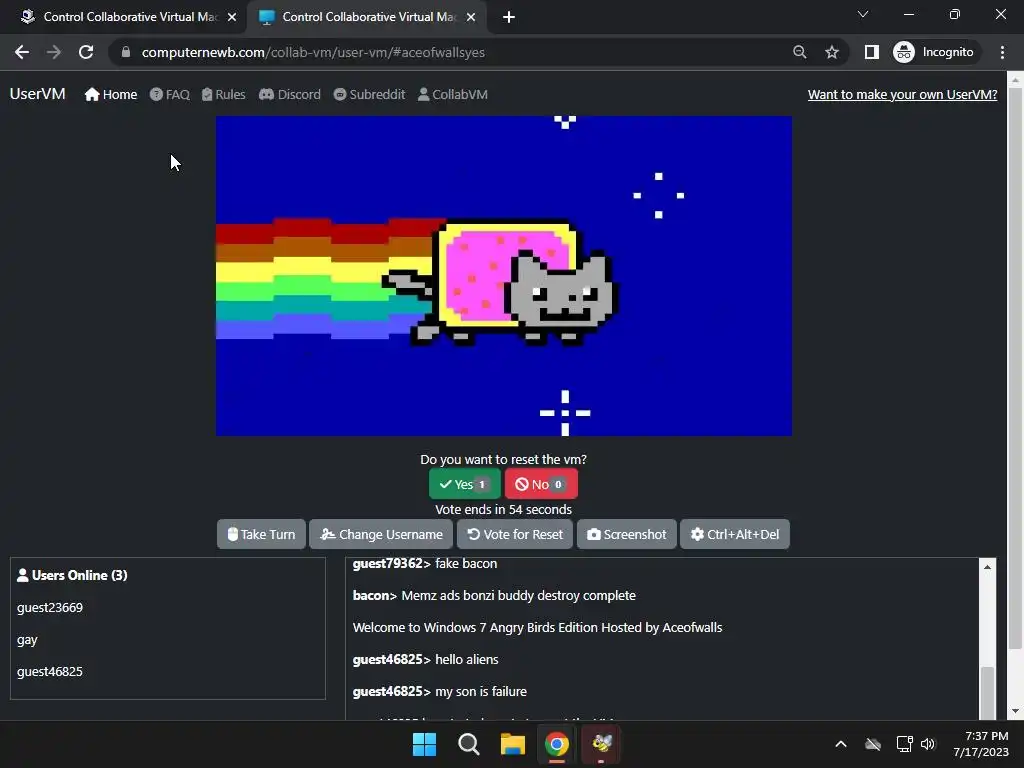Click the address bar URL
The width and height of the screenshot is (1024, 768).
(x=313, y=52)
